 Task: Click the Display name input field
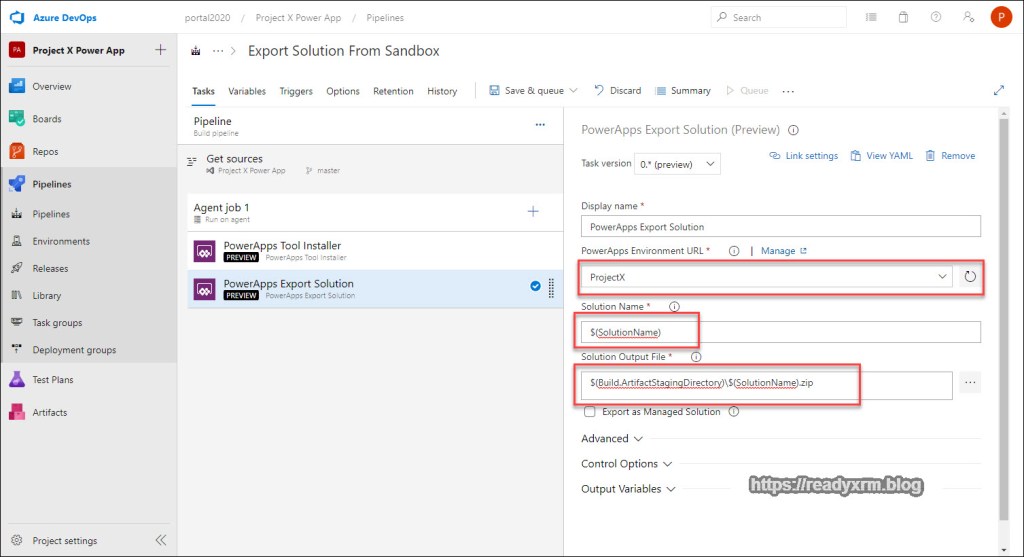click(780, 227)
